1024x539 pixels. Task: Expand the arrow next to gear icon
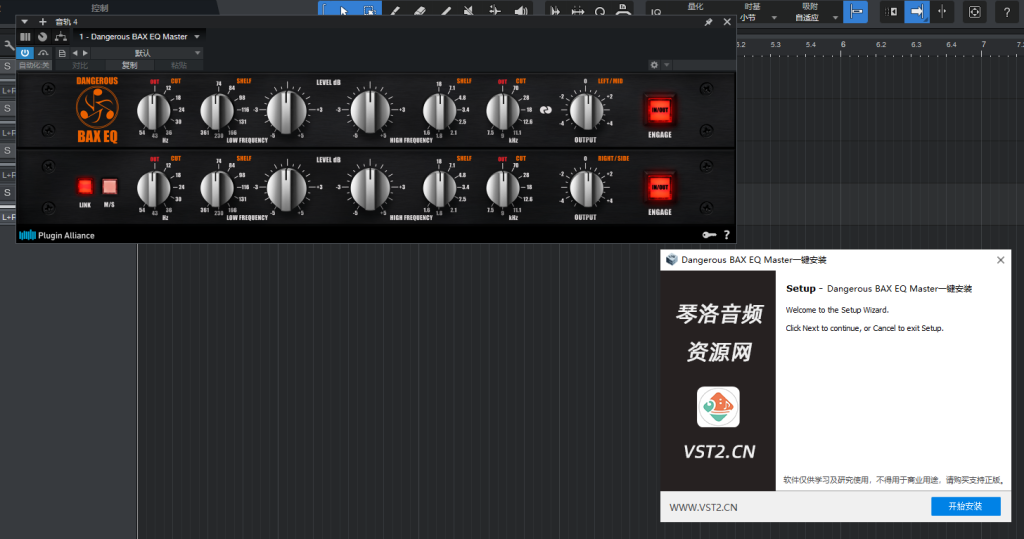pyautogui.click(x=667, y=65)
